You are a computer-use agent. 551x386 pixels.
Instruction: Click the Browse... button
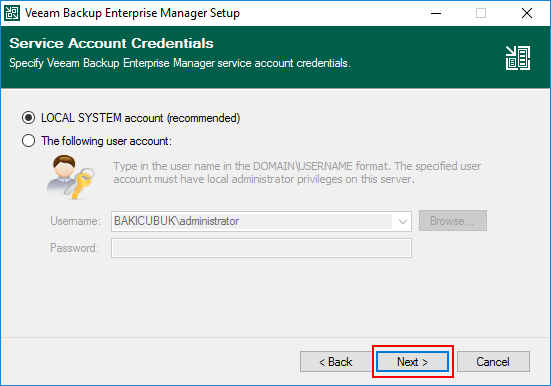[453, 221]
